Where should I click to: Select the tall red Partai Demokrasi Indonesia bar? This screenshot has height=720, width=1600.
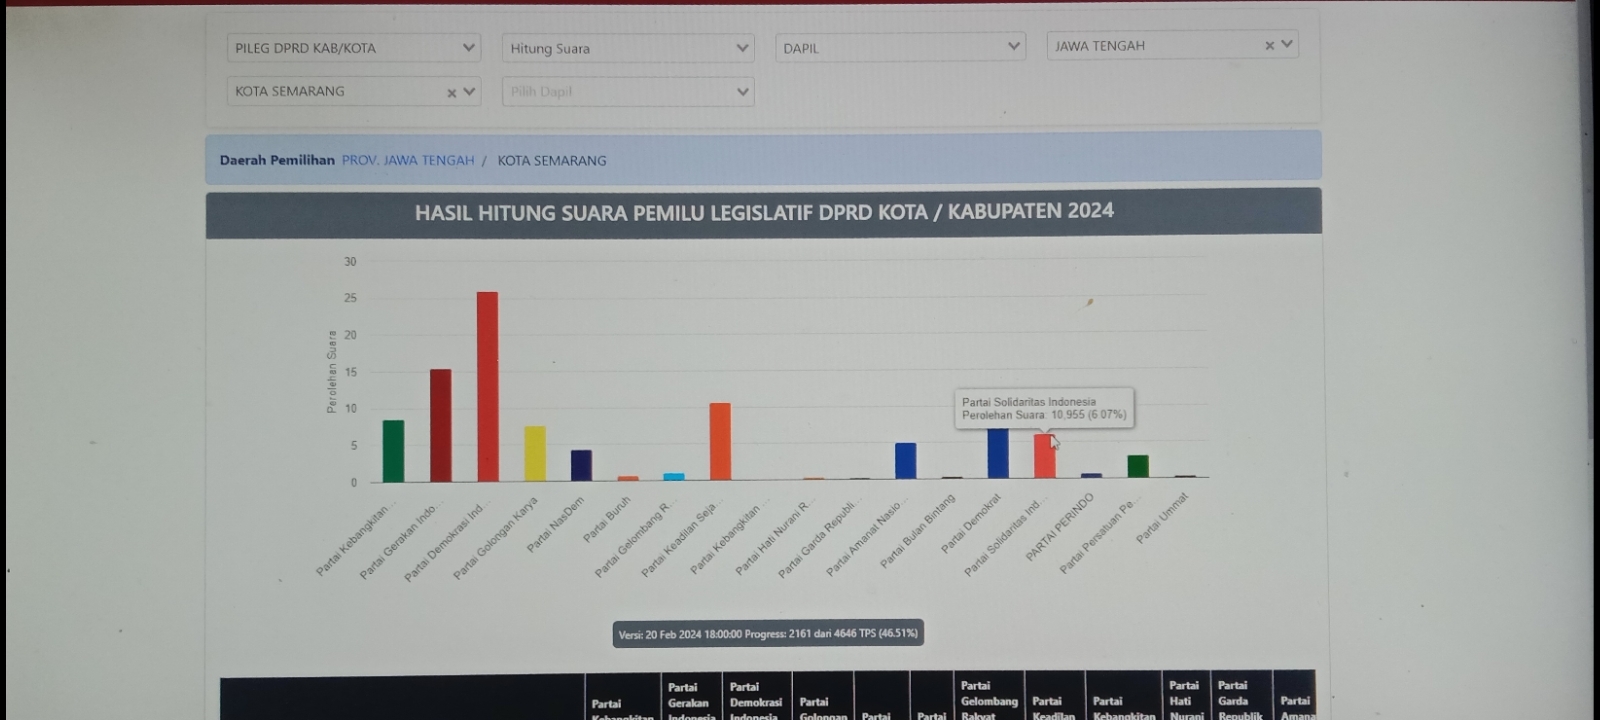(488, 387)
